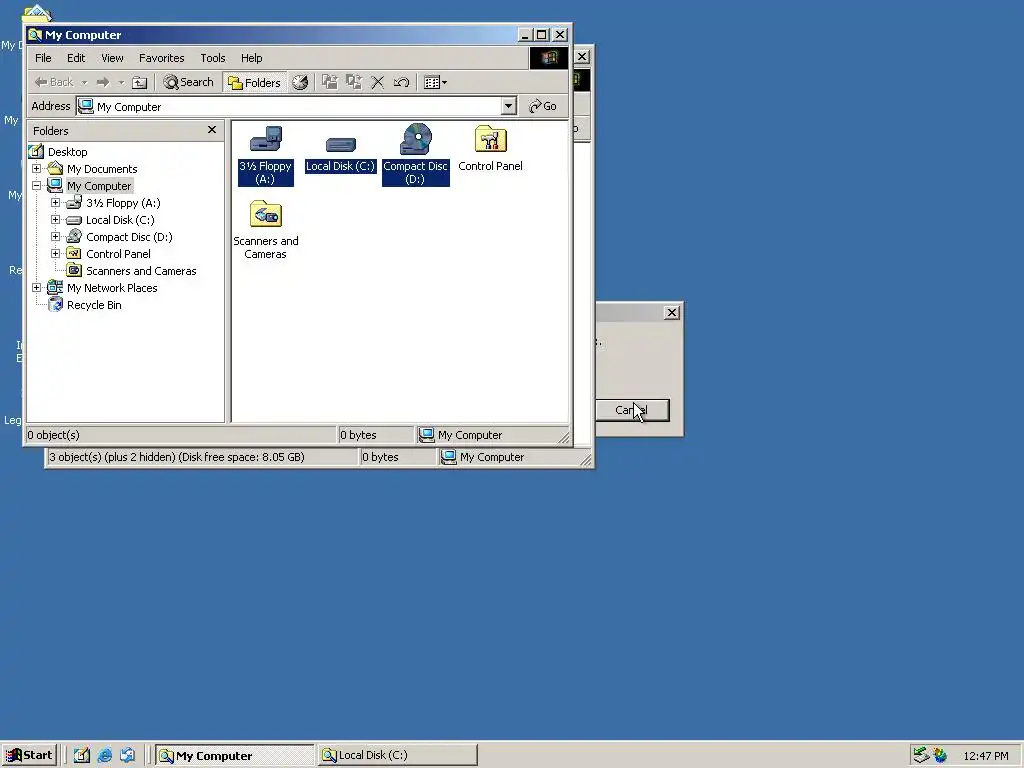This screenshot has width=1024, height=768.
Task: Launch Outlook Express from quick launch
Action: [x=127, y=756]
